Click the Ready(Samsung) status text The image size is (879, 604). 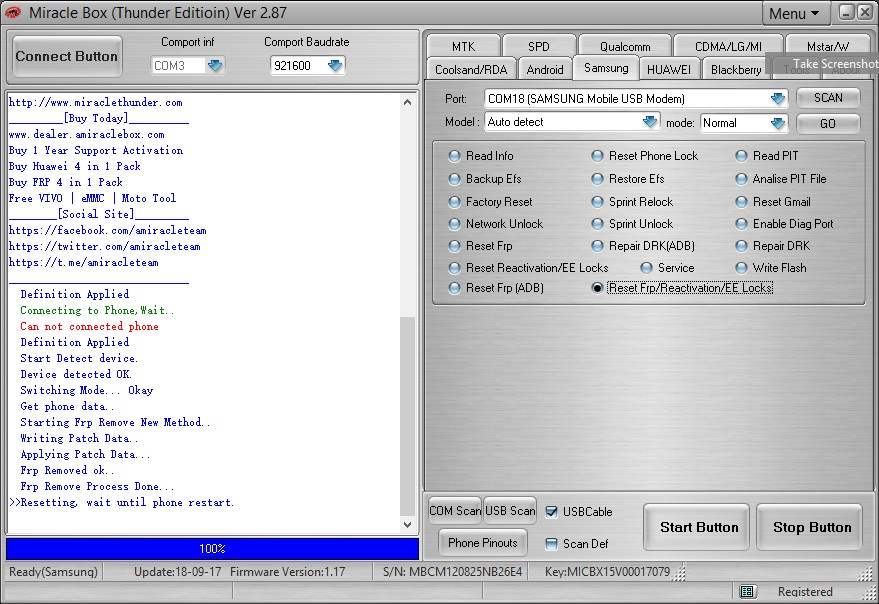click(x=53, y=571)
